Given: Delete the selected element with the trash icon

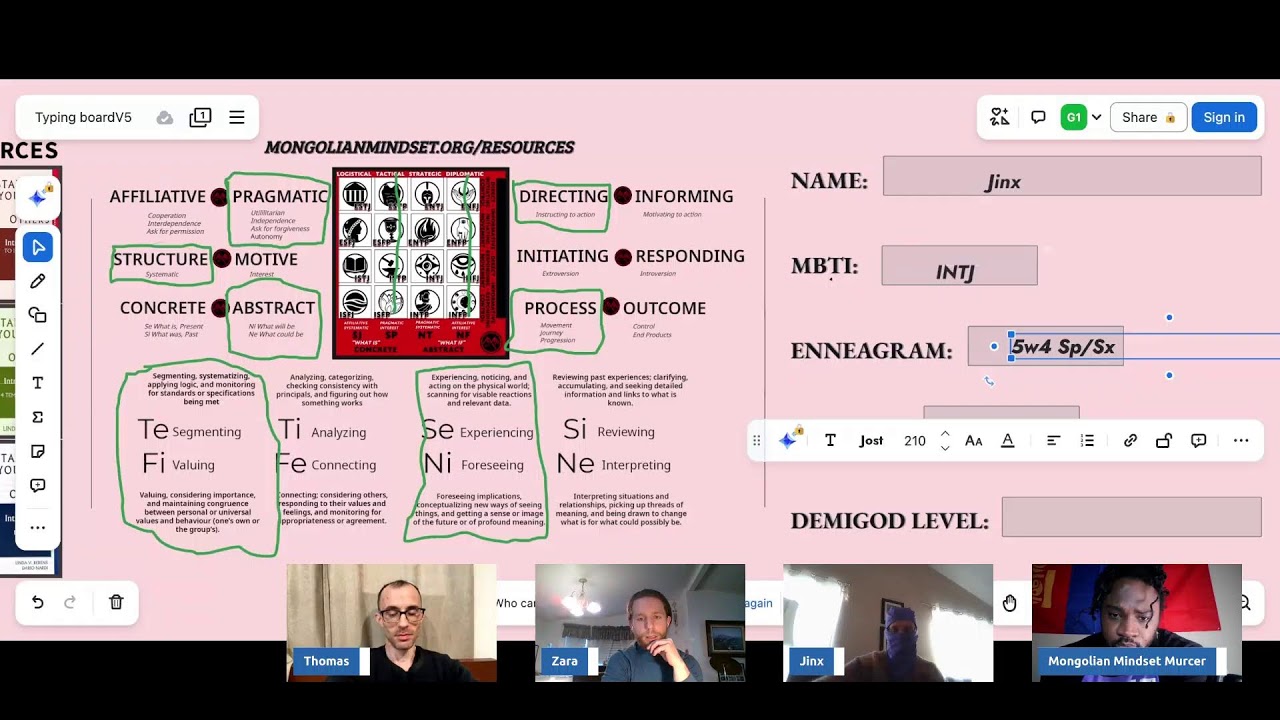Looking at the screenshot, I should pyautogui.click(x=116, y=602).
